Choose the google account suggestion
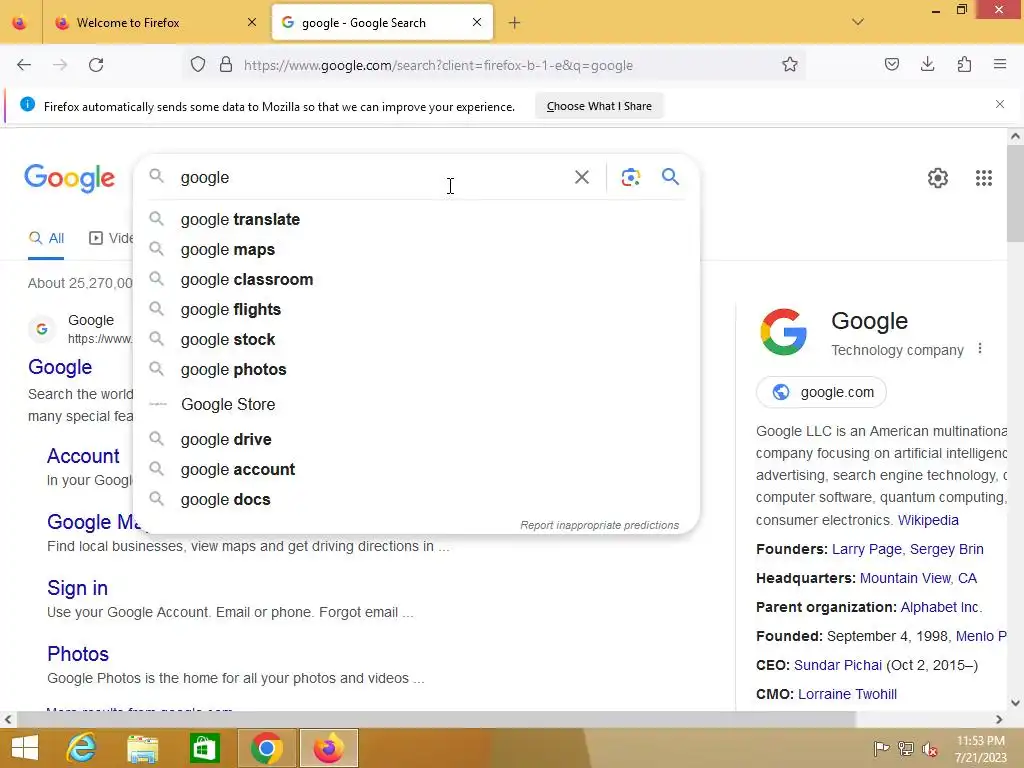The height and width of the screenshot is (768, 1024). pyautogui.click(x=416, y=470)
